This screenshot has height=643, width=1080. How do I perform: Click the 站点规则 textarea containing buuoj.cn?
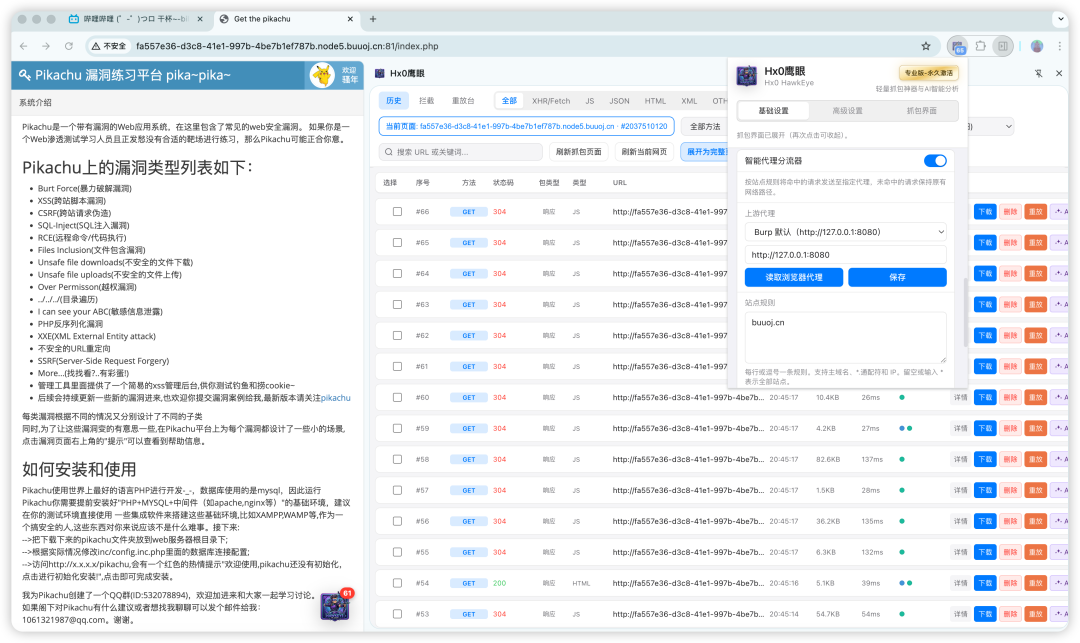(845, 337)
